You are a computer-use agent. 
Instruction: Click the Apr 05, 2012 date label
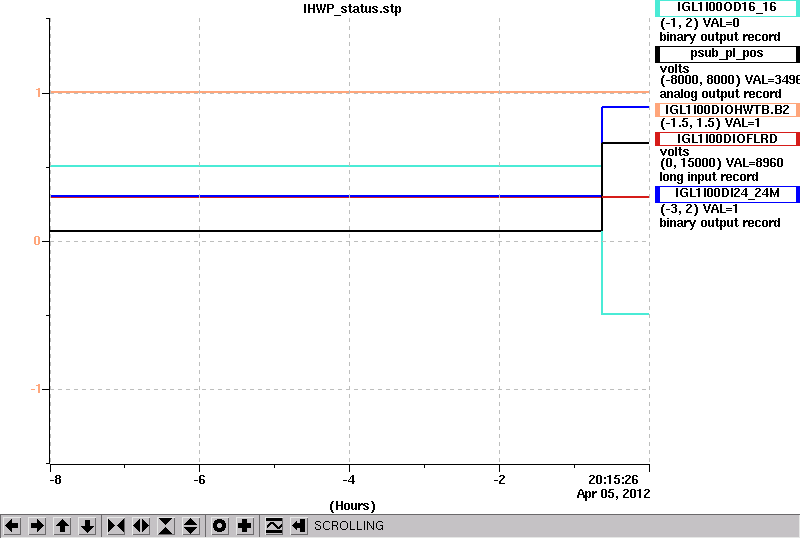point(613,494)
